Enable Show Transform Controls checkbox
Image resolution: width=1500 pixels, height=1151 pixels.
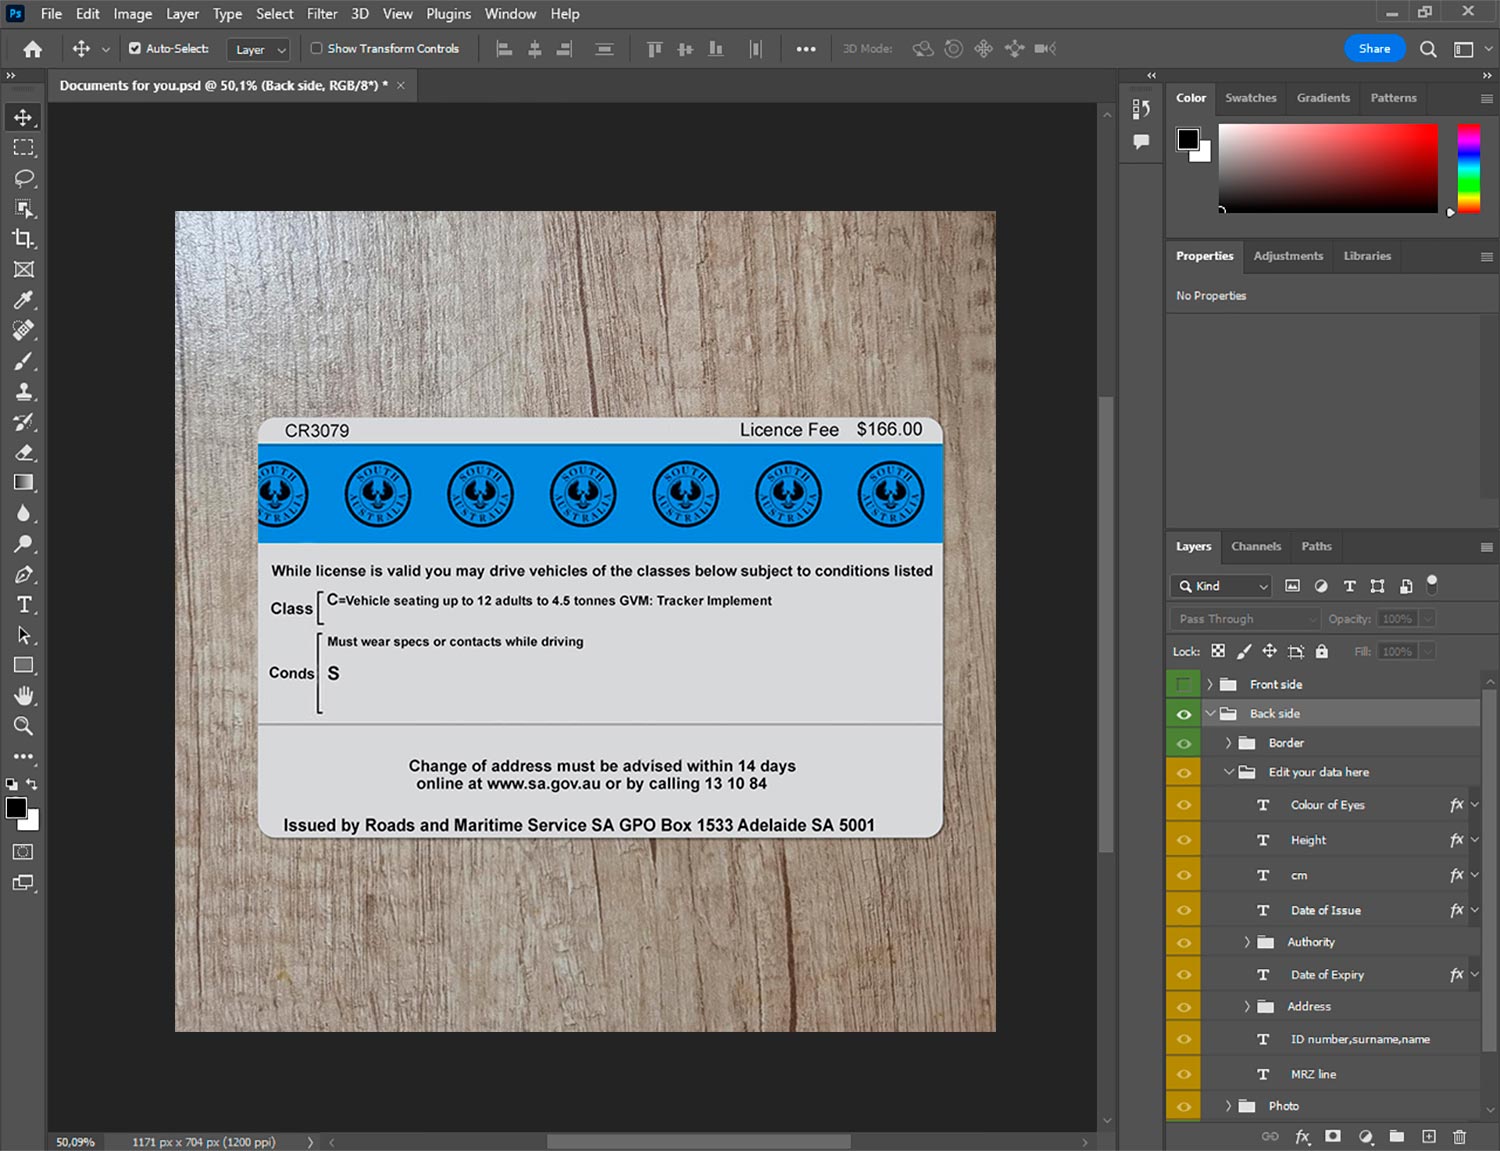tap(316, 48)
